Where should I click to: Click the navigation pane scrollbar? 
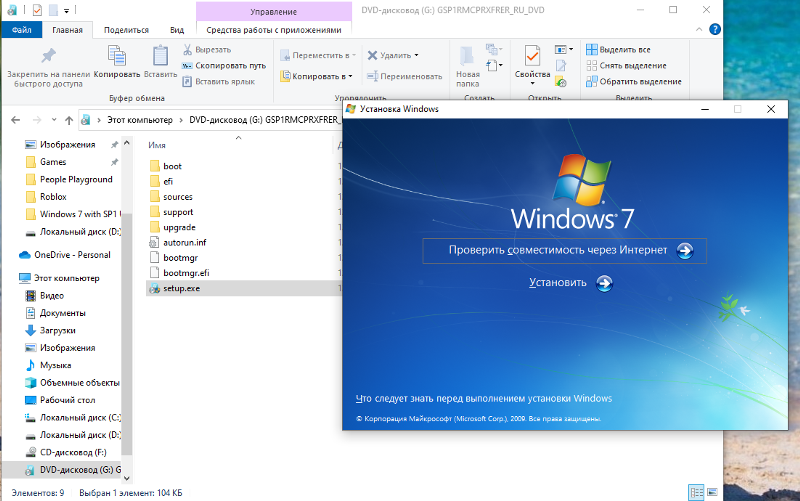pos(127,334)
